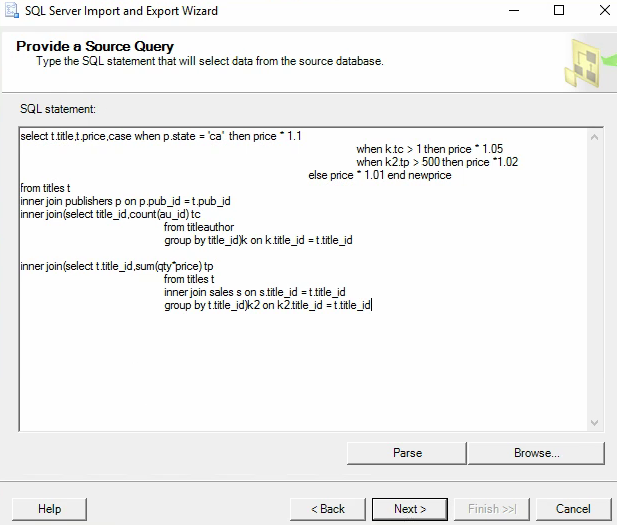Screen dimensions: 617x525
Task: Click the 'SQL statement:' label
Action: 58,109
